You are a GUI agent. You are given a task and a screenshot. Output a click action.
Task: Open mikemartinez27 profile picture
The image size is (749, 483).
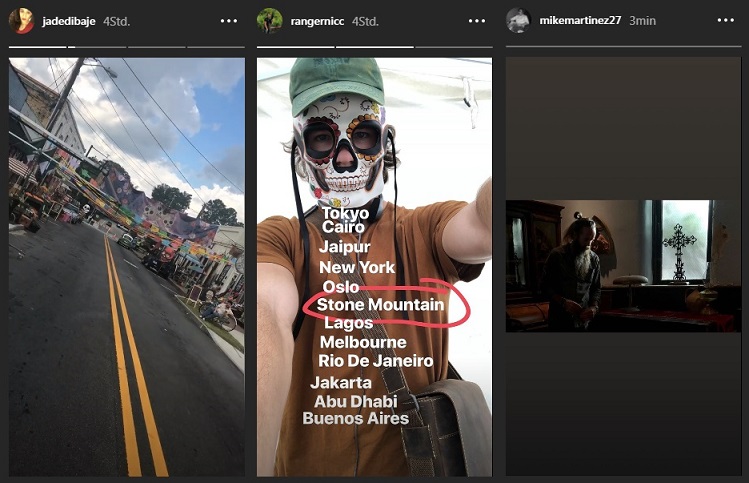point(518,21)
